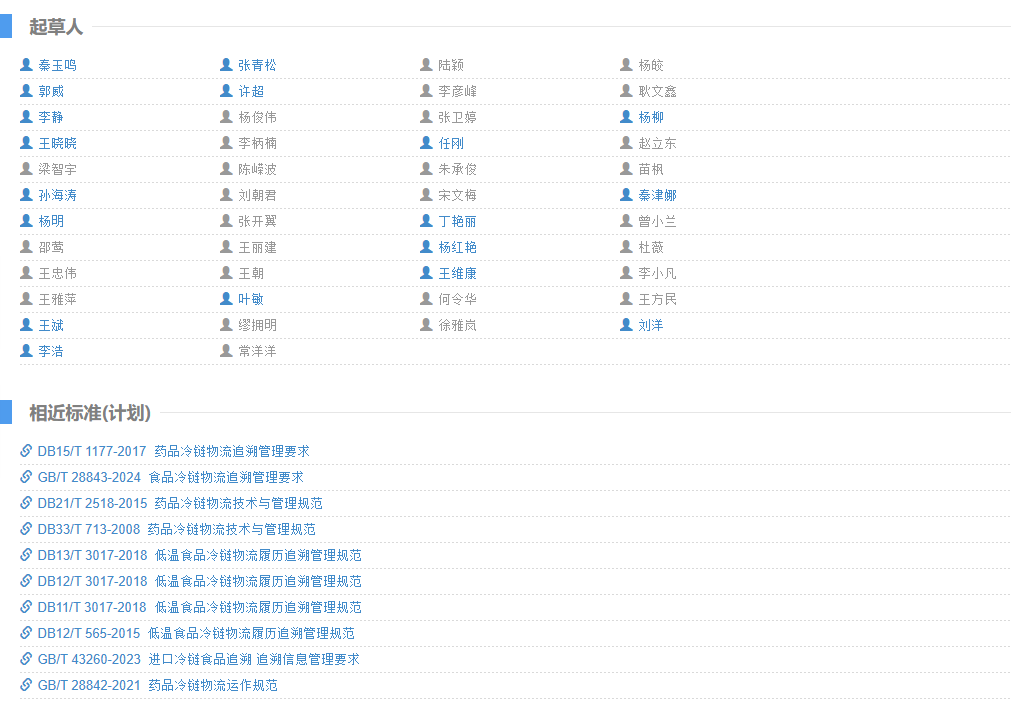Click the user icon beside 任刚

pyautogui.click(x=426, y=143)
